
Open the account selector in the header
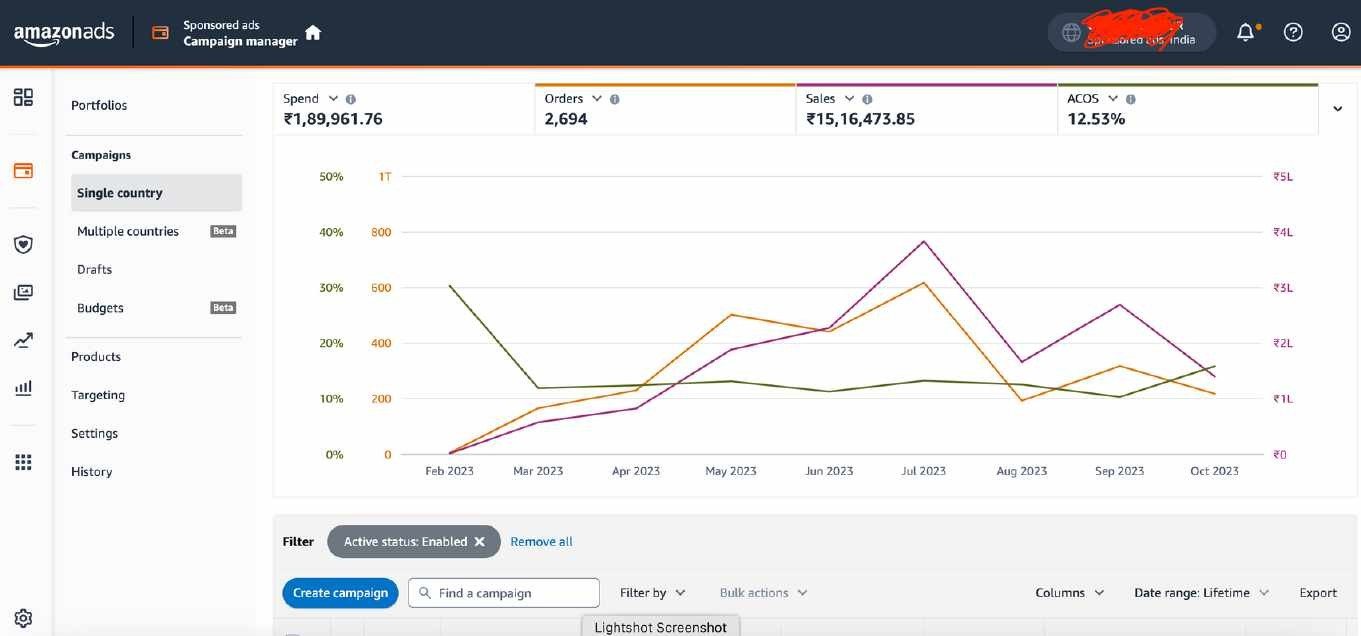[1131, 33]
